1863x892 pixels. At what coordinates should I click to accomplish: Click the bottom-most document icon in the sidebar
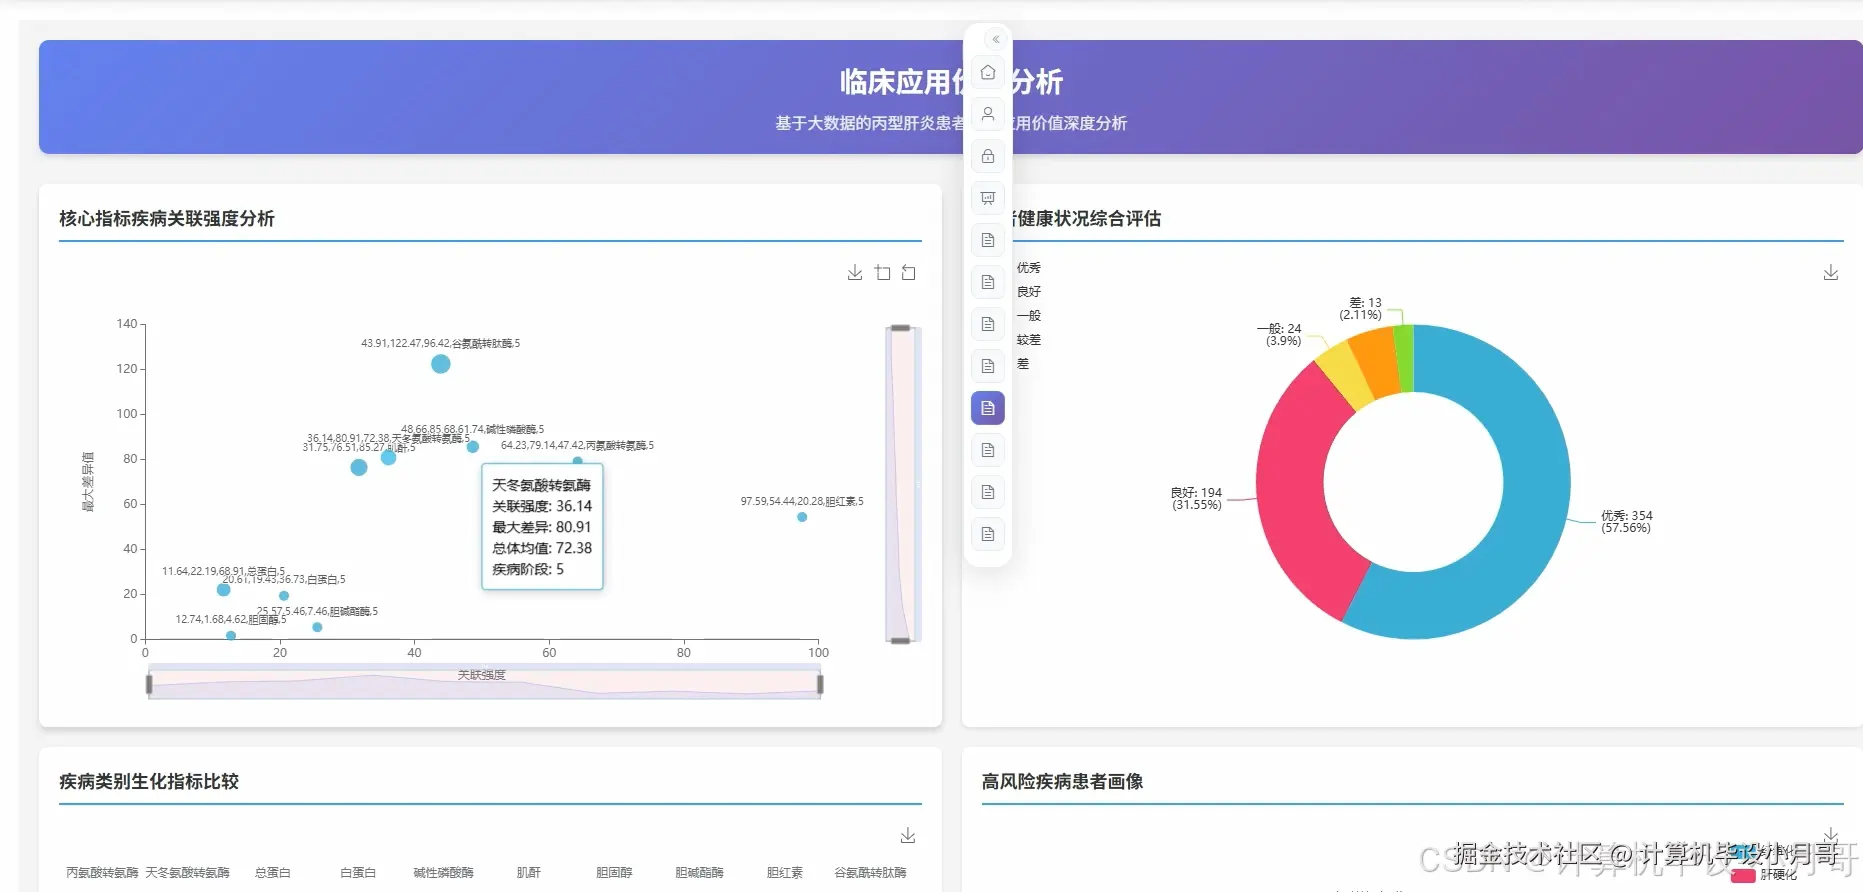click(x=988, y=534)
